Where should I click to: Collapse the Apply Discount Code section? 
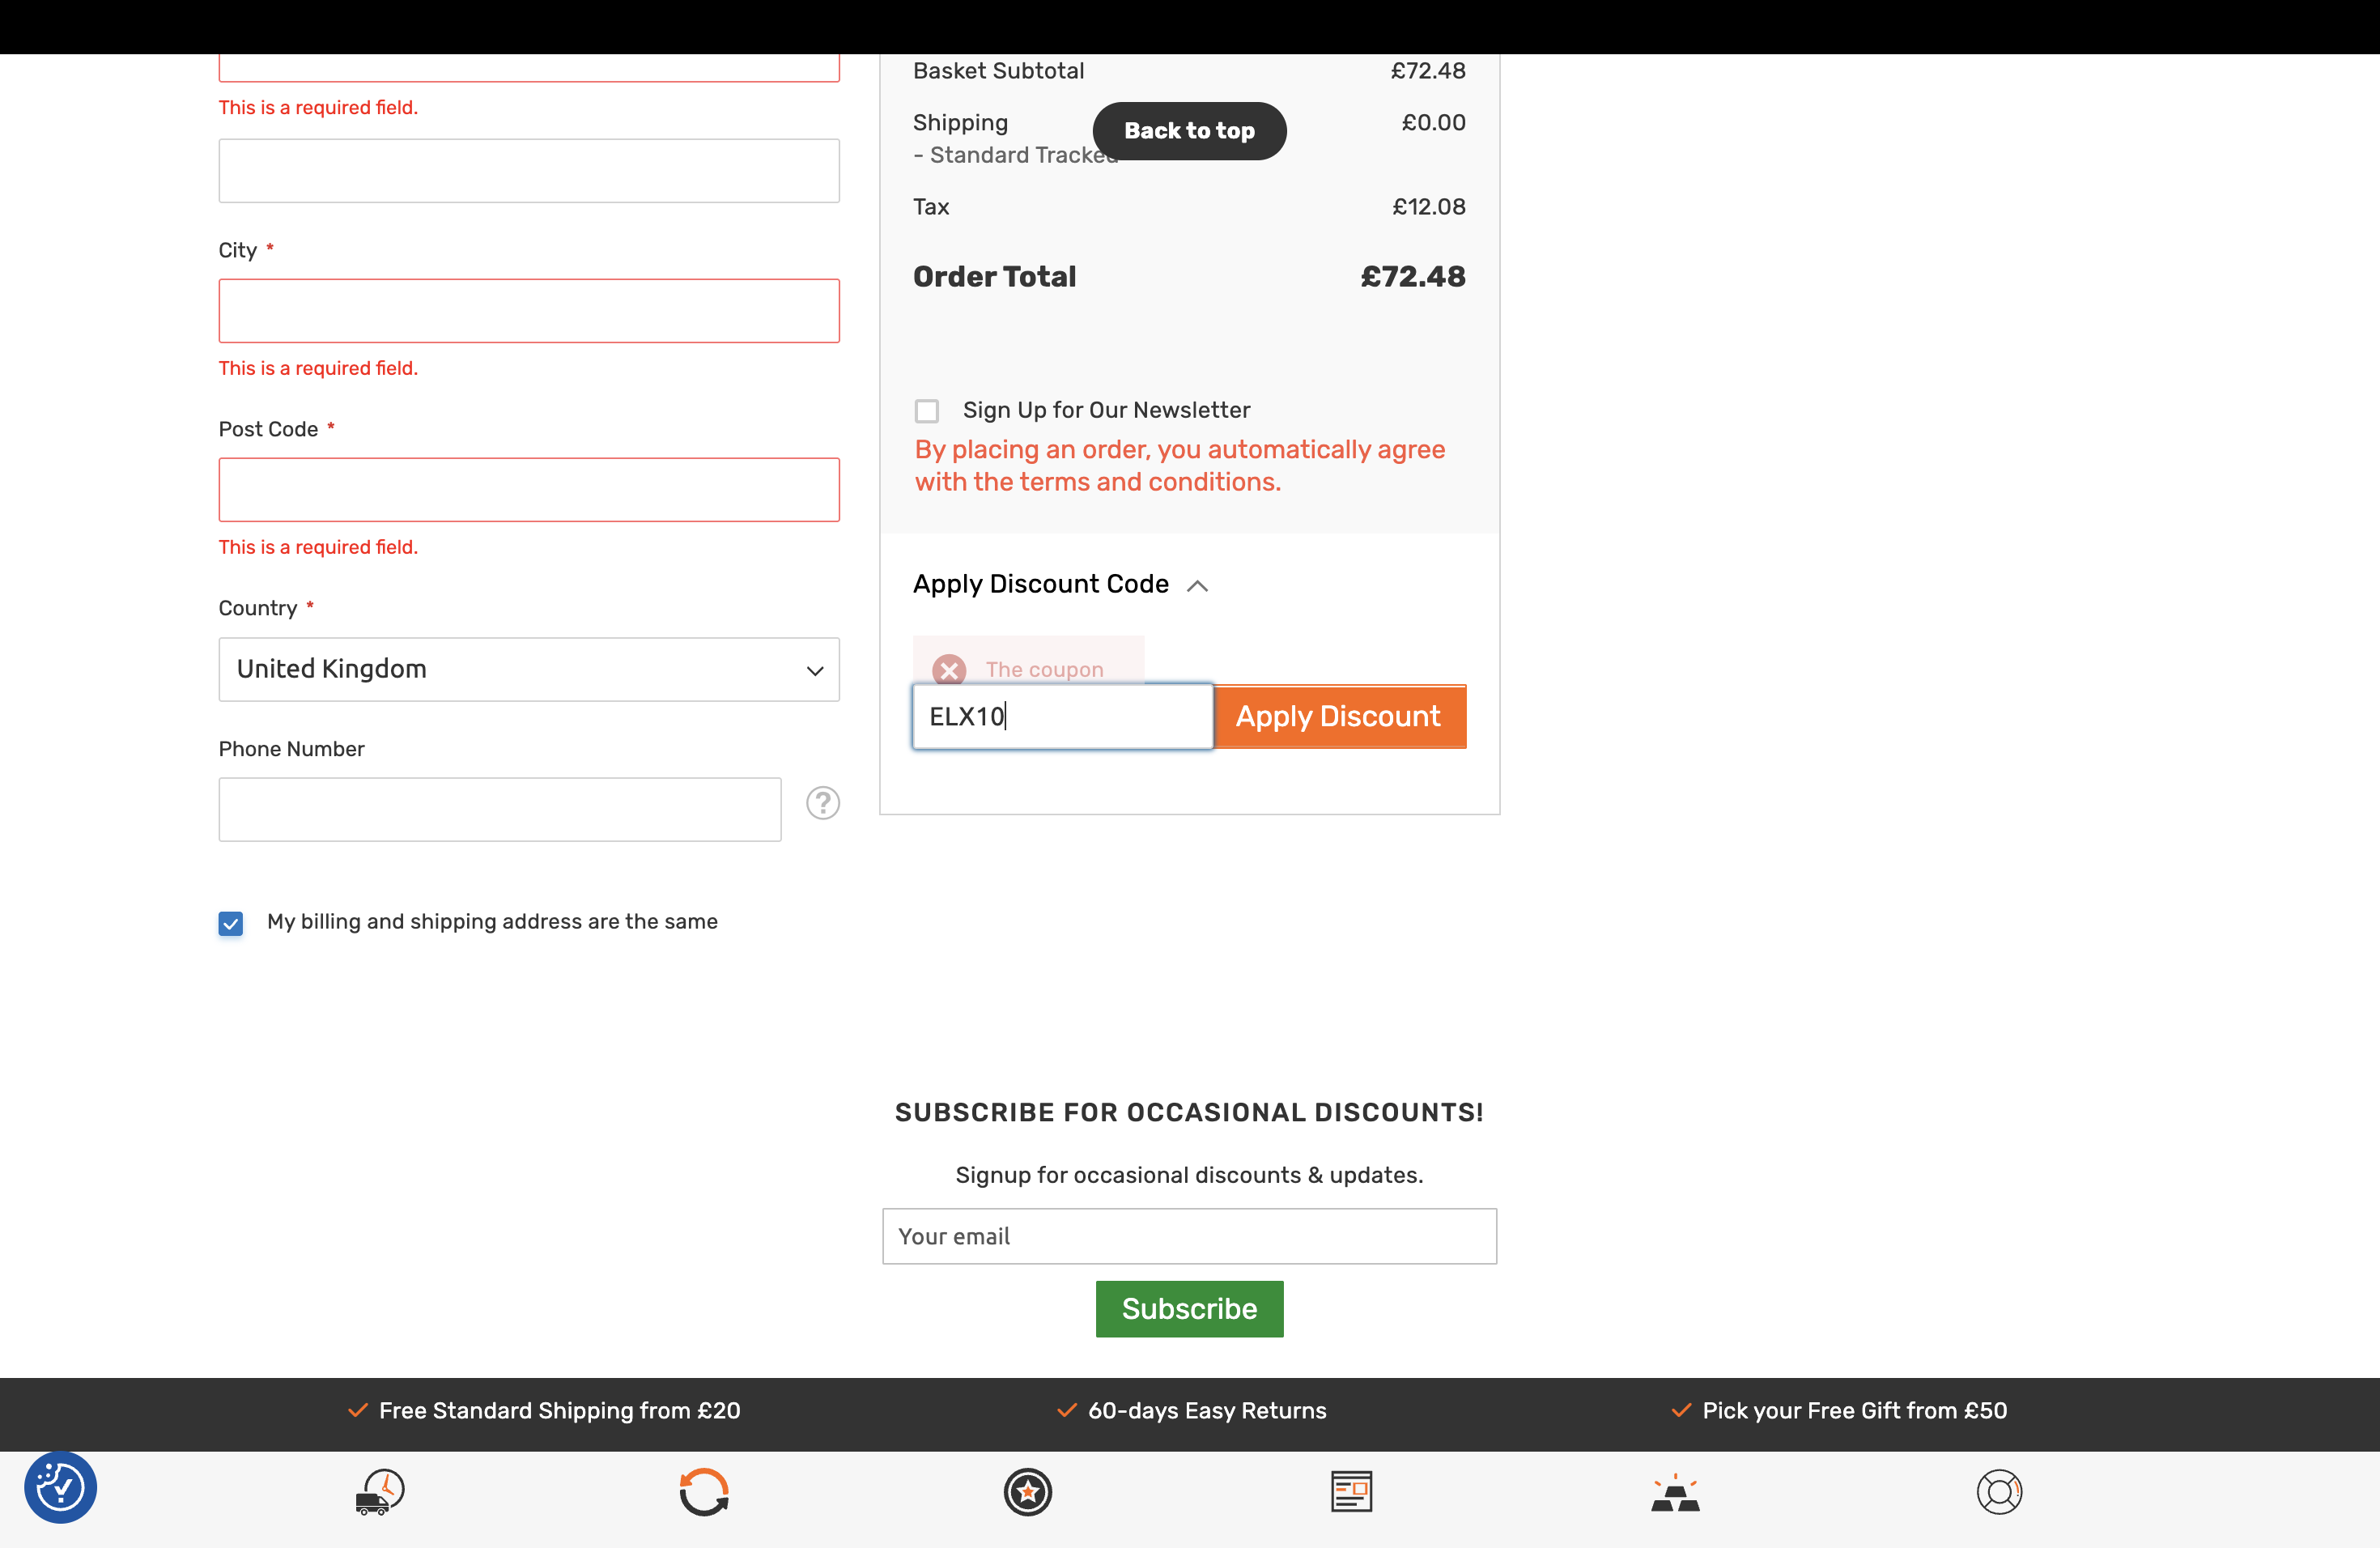(x=1060, y=584)
